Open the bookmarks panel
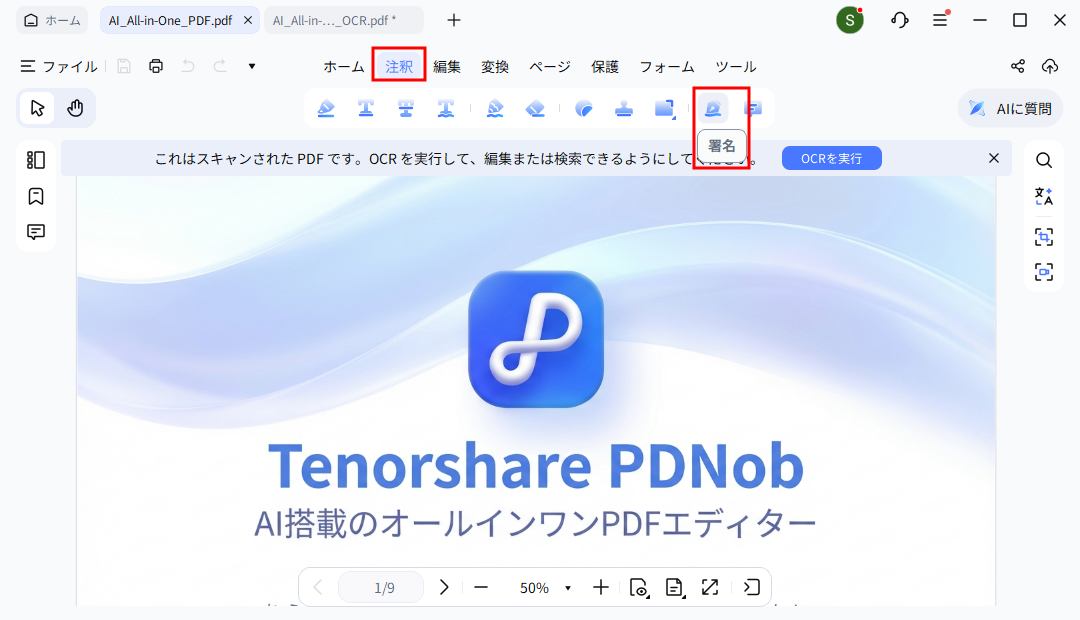This screenshot has height=620, width=1080. [x=36, y=196]
